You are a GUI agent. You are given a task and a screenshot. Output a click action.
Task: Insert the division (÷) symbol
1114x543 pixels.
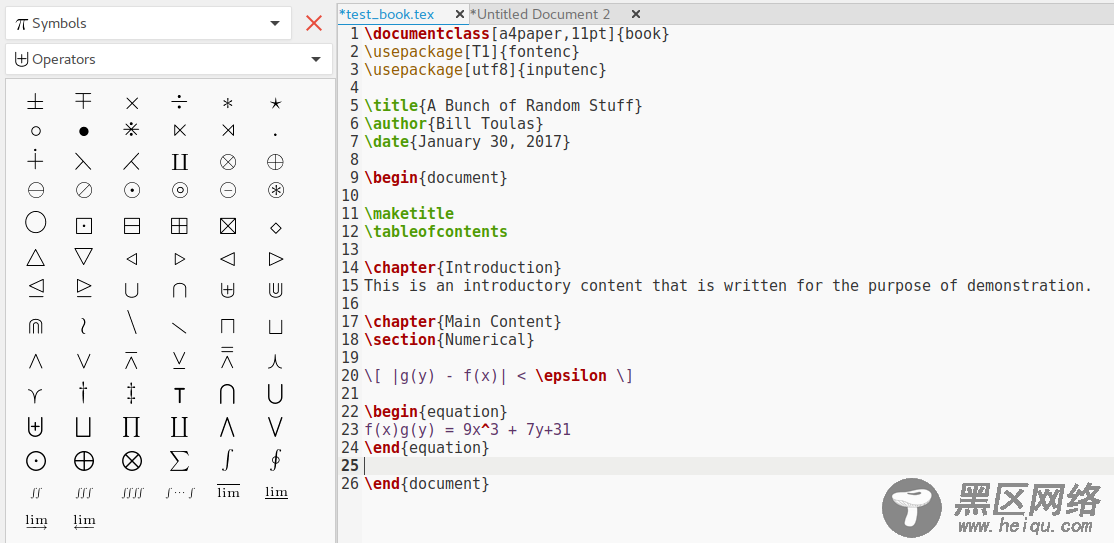[180, 103]
